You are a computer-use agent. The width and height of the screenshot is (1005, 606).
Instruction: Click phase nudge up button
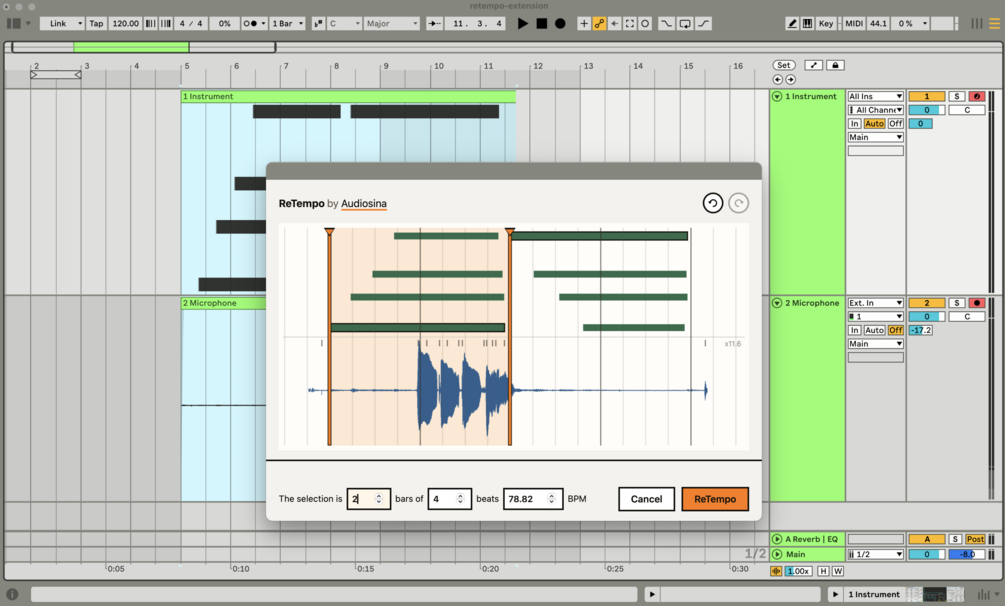click(165, 24)
